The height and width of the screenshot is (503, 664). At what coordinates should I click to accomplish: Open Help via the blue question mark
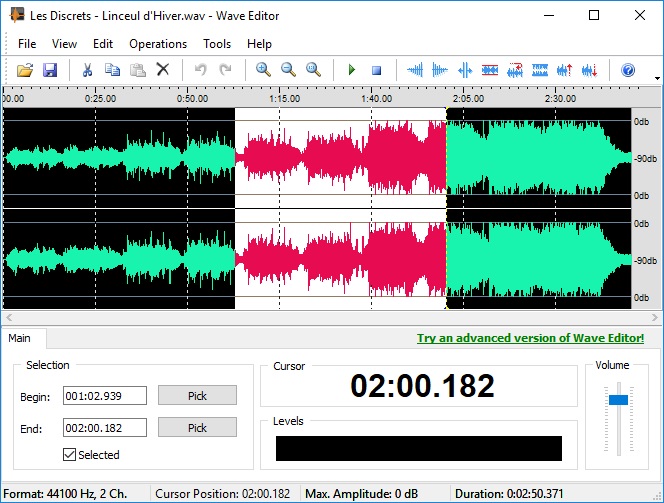coord(628,70)
